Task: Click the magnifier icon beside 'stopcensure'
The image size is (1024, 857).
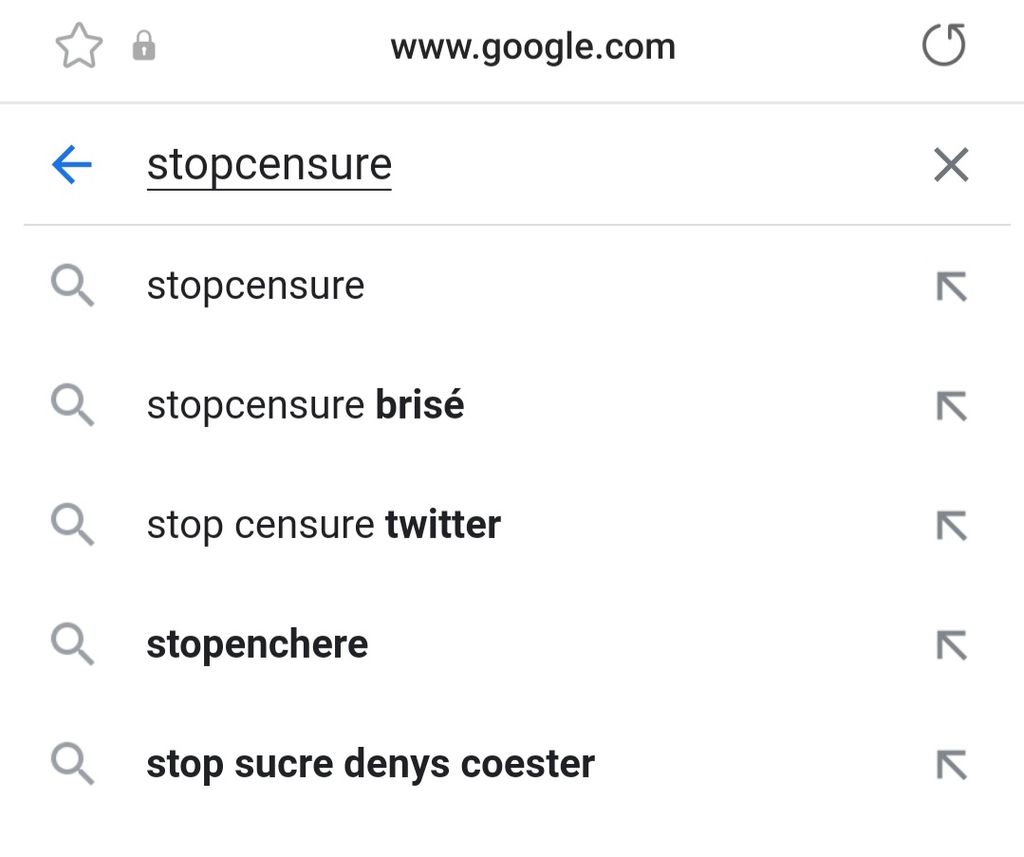Action: (x=72, y=287)
